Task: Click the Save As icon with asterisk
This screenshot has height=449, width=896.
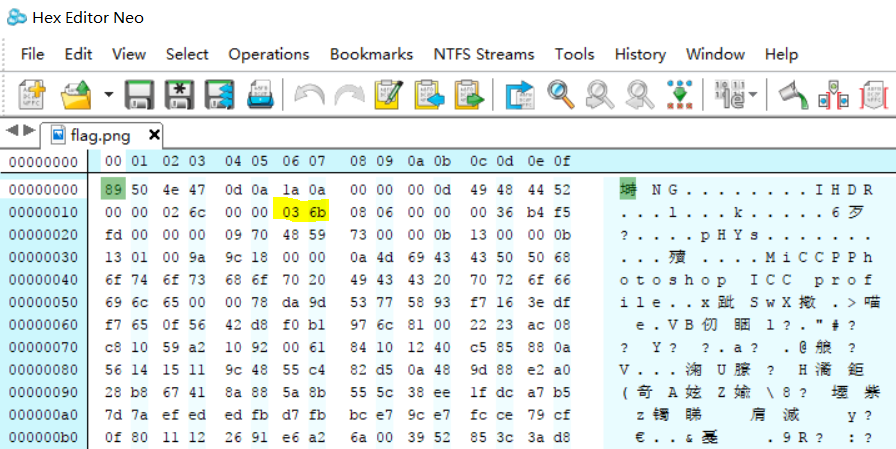Action: coord(179,94)
